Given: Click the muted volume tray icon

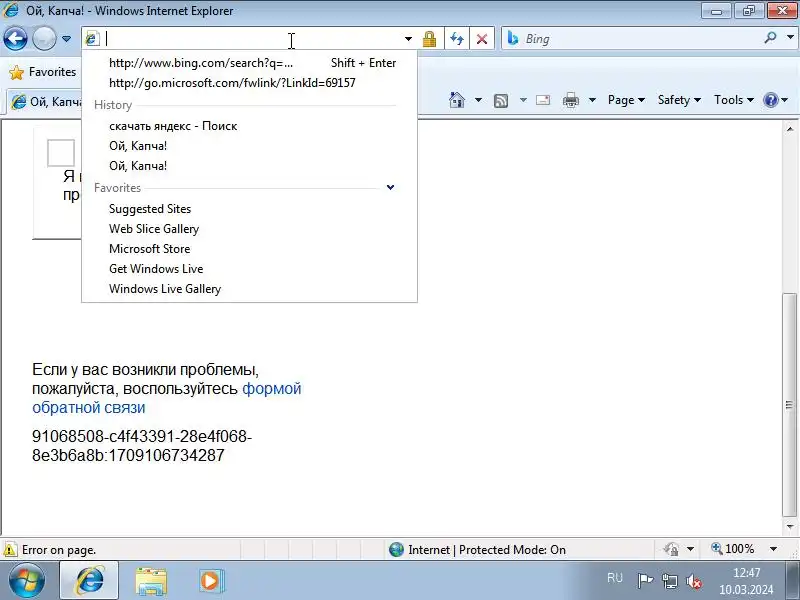Looking at the screenshot, I should pos(694,581).
